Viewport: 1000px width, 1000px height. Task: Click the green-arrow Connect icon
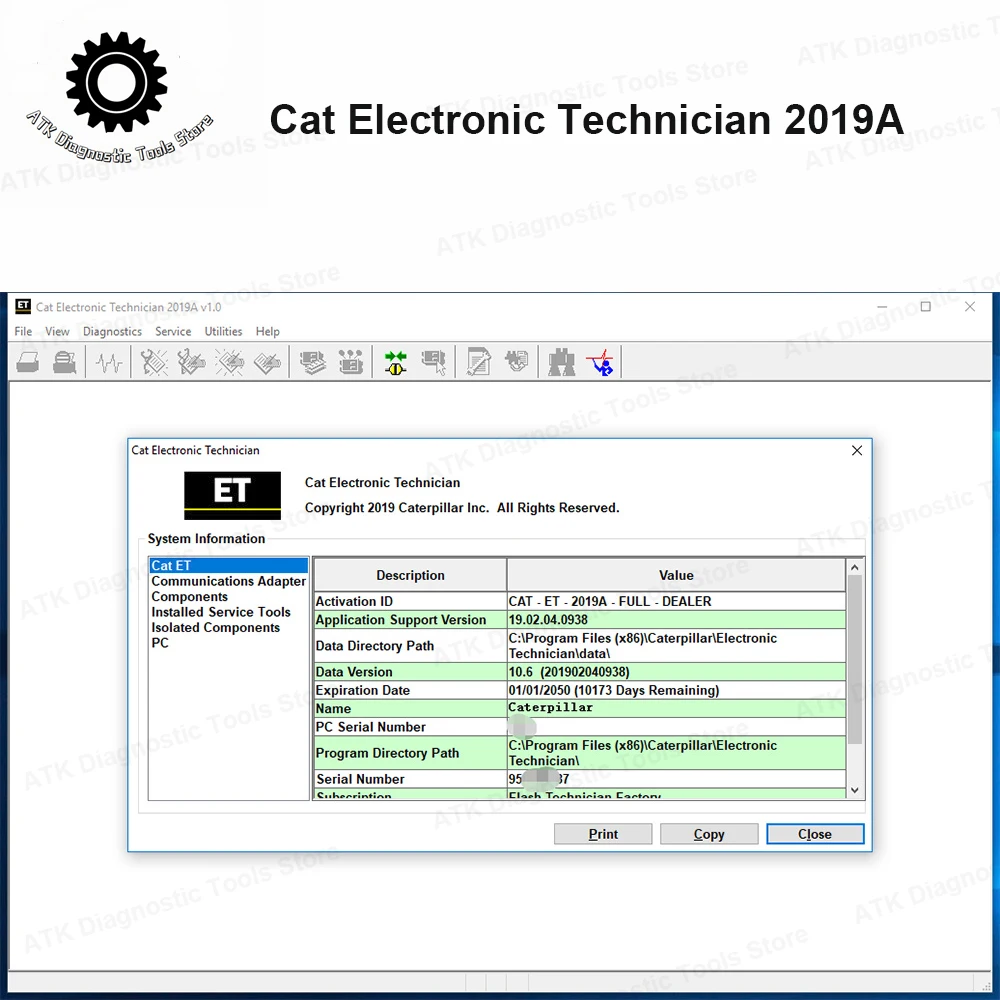395,362
